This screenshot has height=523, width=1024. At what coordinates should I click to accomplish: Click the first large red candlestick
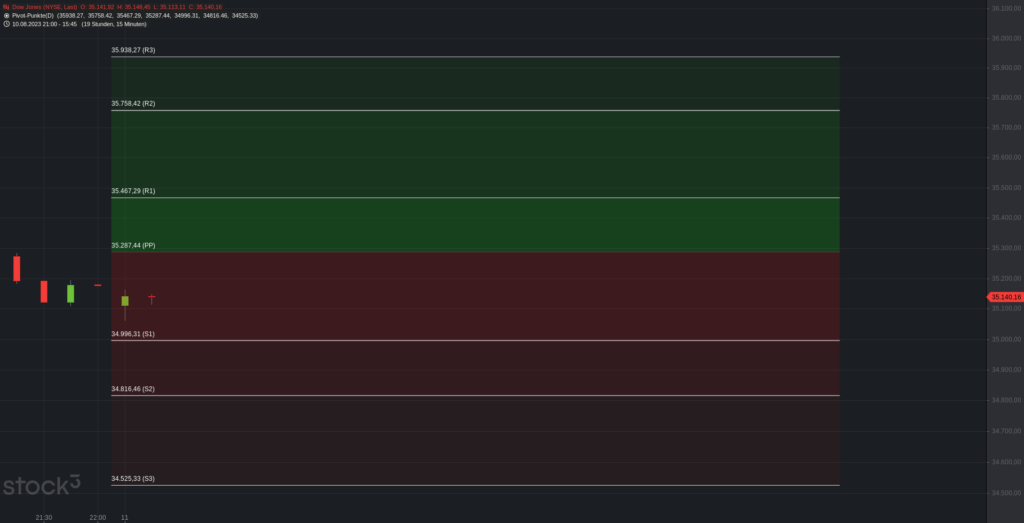pos(17,268)
